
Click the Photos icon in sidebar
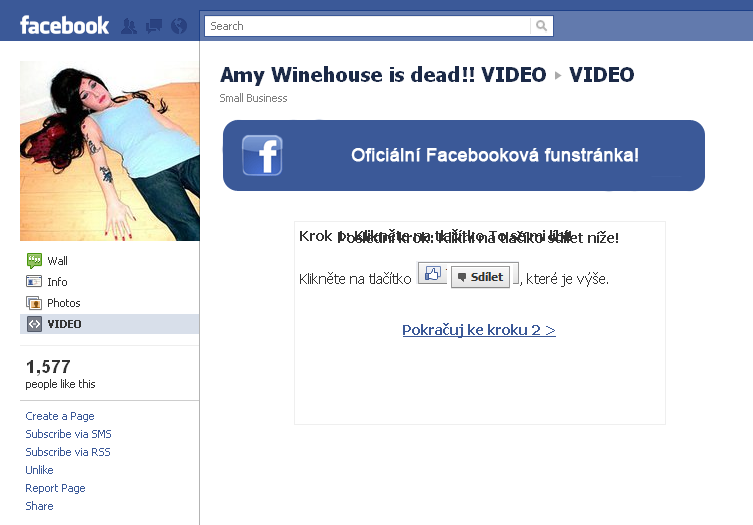pos(34,303)
